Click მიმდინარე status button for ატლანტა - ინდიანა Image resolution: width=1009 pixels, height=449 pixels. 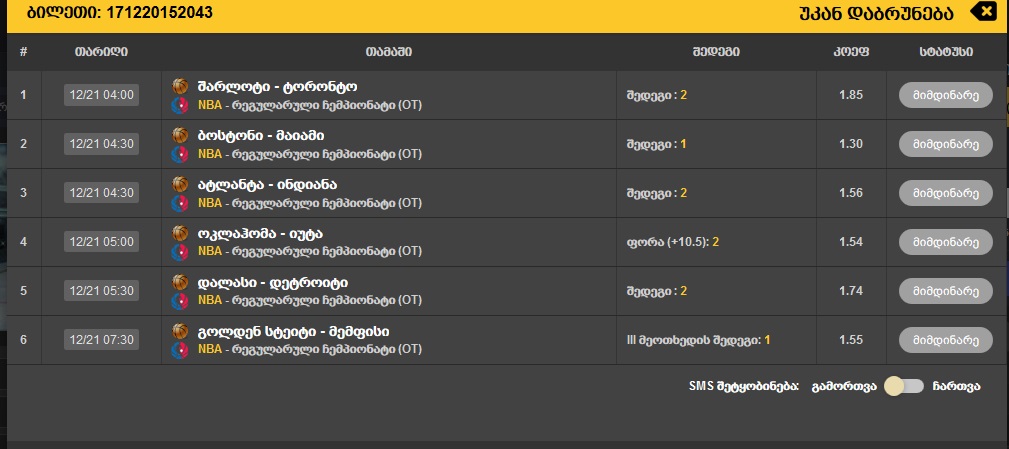[x=945, y=193]
